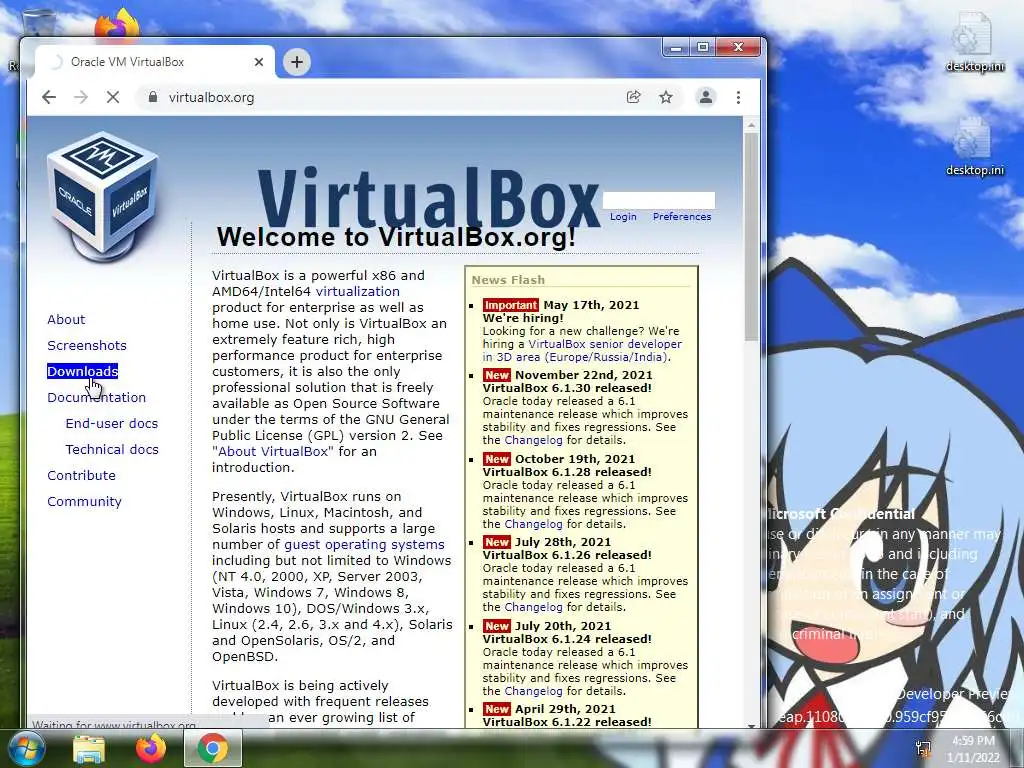The image size is (1024, 768).
Task: Select the lower desktop.ini file icon
Action: click(x=974, y=146)
